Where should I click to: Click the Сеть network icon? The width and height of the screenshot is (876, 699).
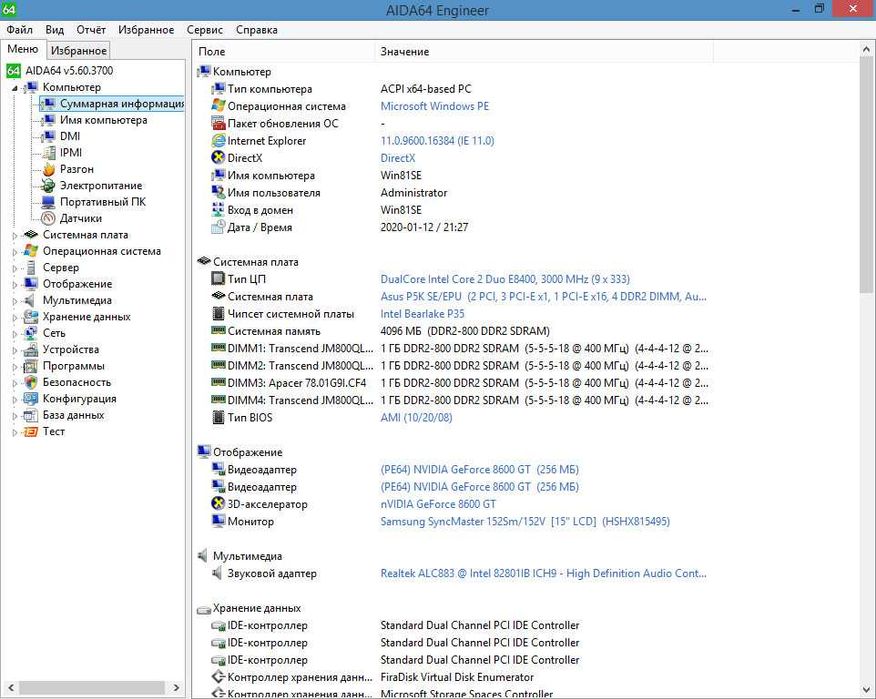[31, 333]
